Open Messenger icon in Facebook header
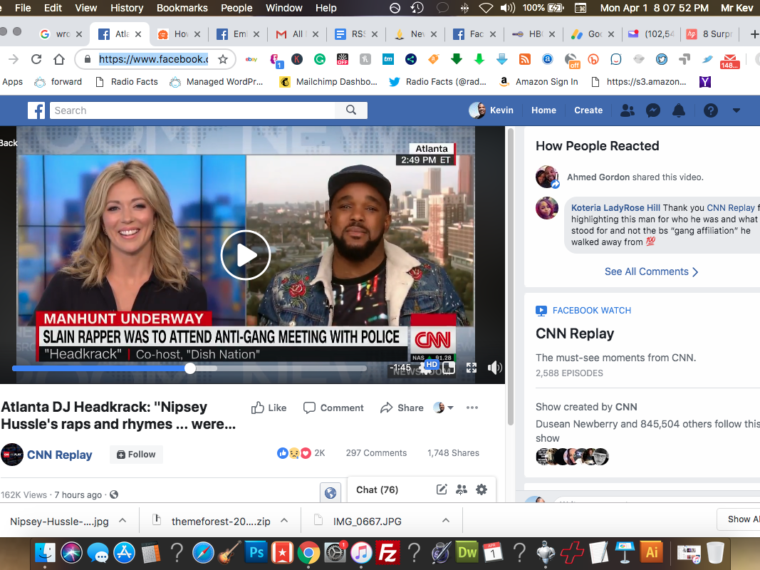The width and height of the screenshot is (760, 570). click(x=653, y=111)
